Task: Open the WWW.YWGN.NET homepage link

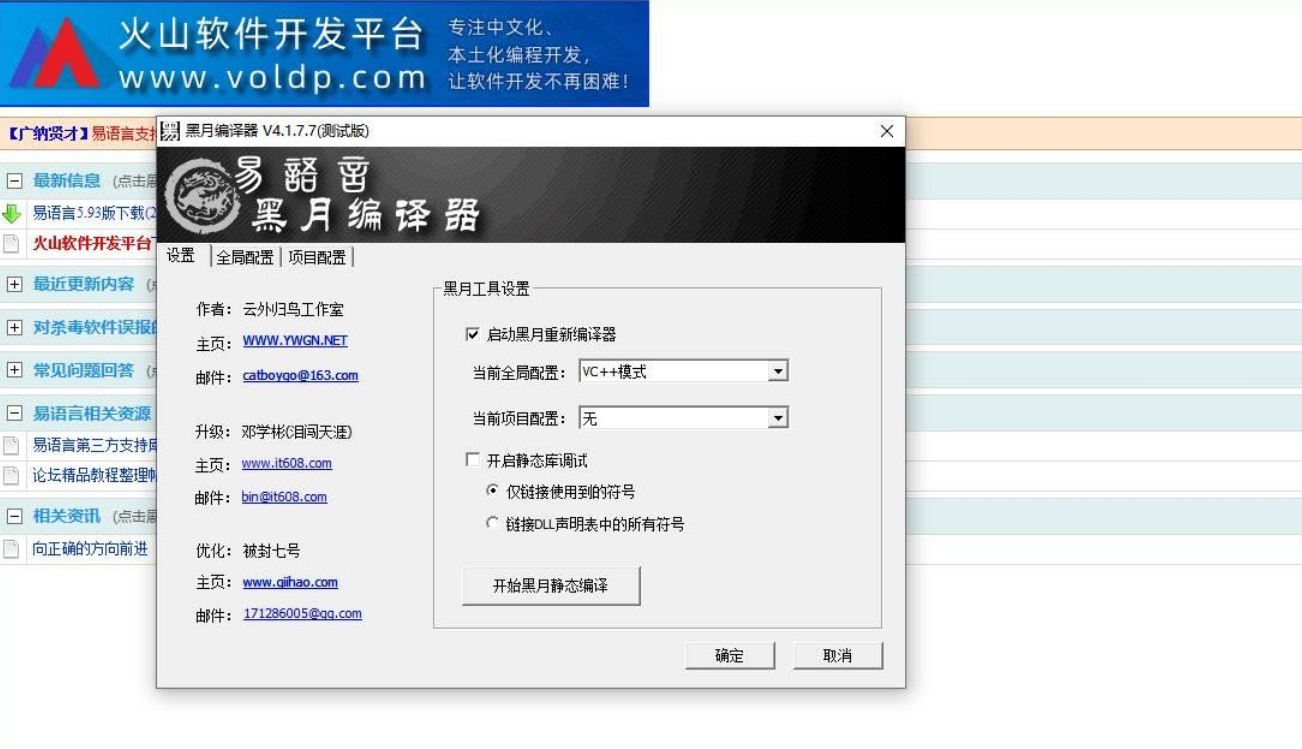Action: pos(294,341)
